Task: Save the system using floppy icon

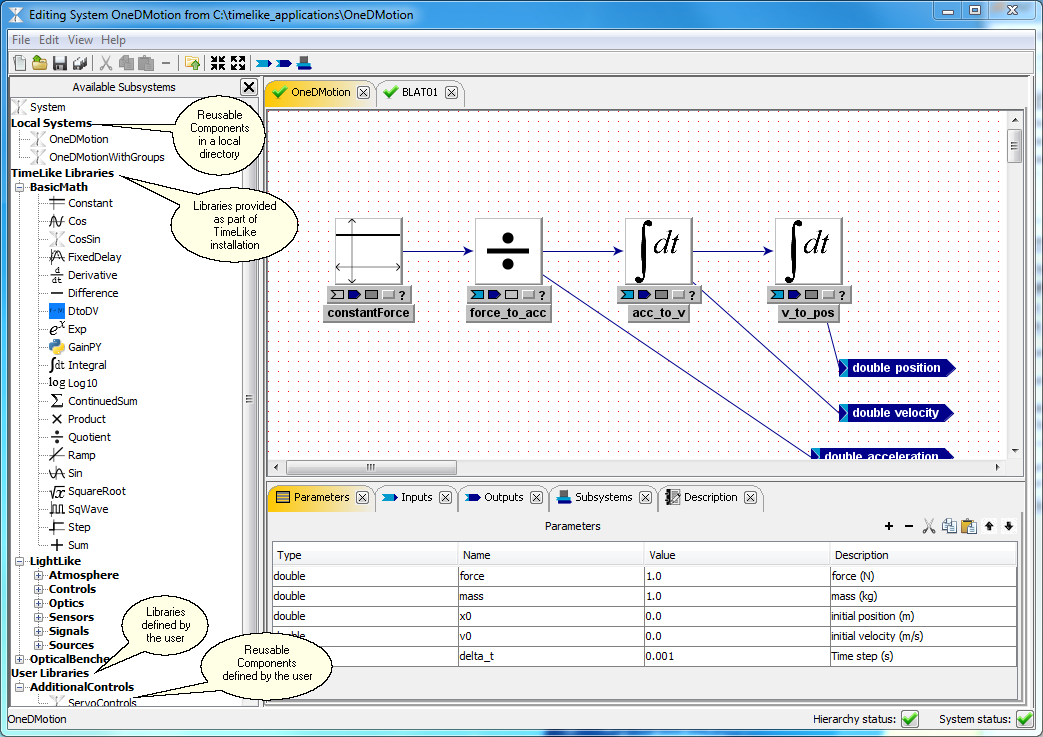Action: tap(60, 63)
